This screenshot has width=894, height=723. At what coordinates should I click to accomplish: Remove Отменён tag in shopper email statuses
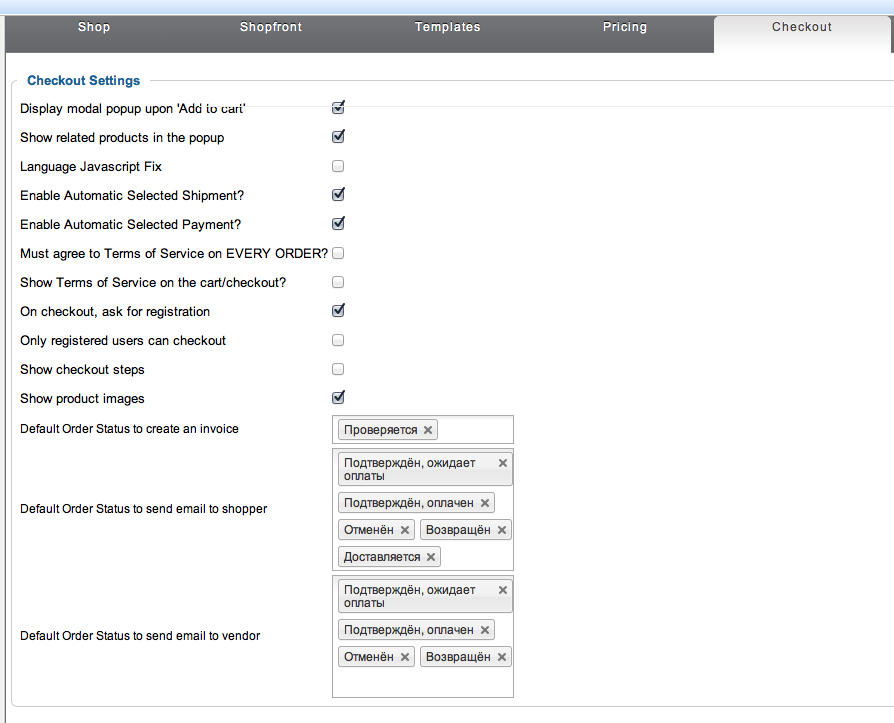coord(405,530)
